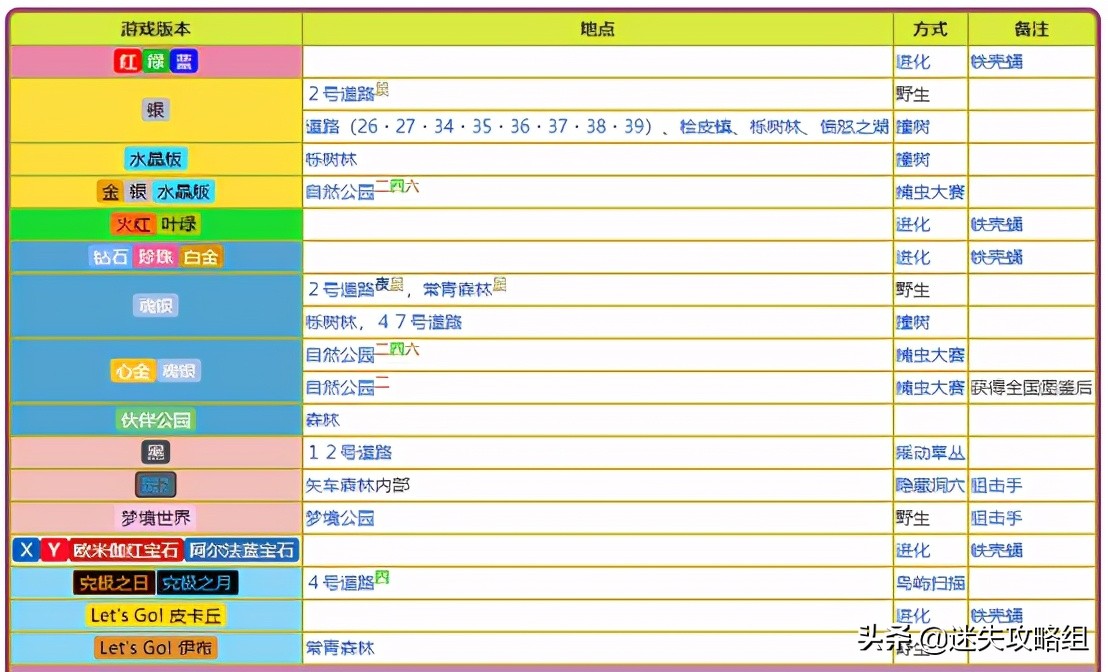Click the 水晶版 Crystal version badge
Viewport: 1108px width, 672px height.
[x=155, y=158]
